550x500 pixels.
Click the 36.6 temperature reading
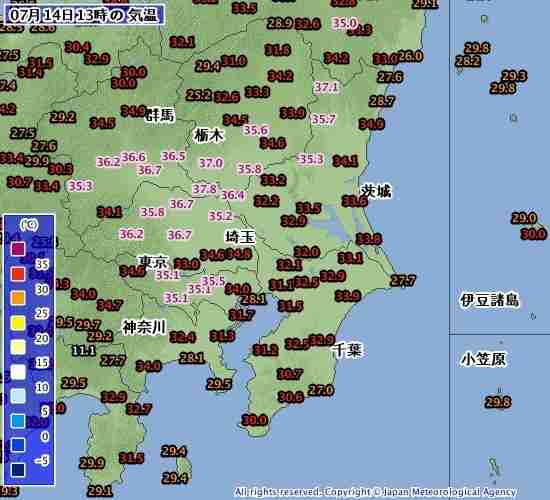pos(133,156)
